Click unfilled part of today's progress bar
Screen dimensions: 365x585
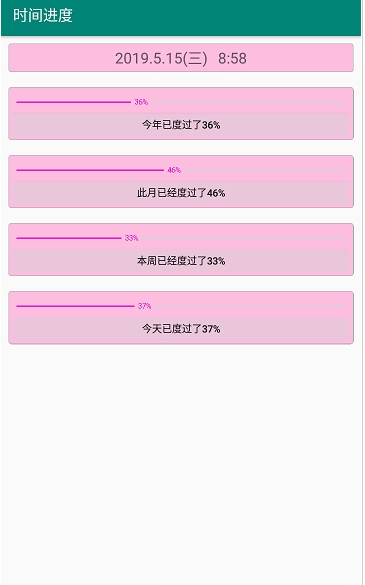(250, 307)
